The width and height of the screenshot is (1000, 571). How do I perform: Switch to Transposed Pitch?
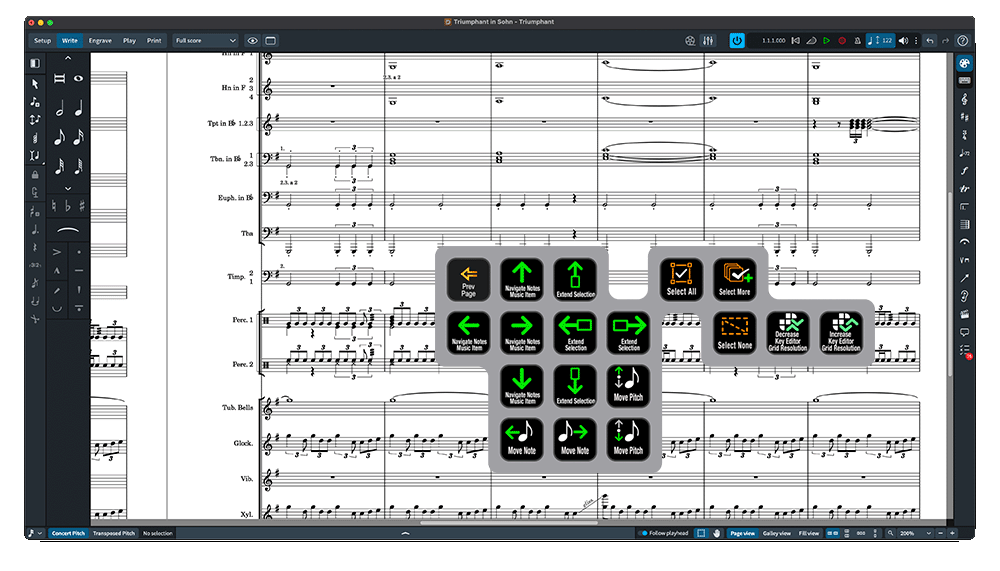[x=114, y=533]
